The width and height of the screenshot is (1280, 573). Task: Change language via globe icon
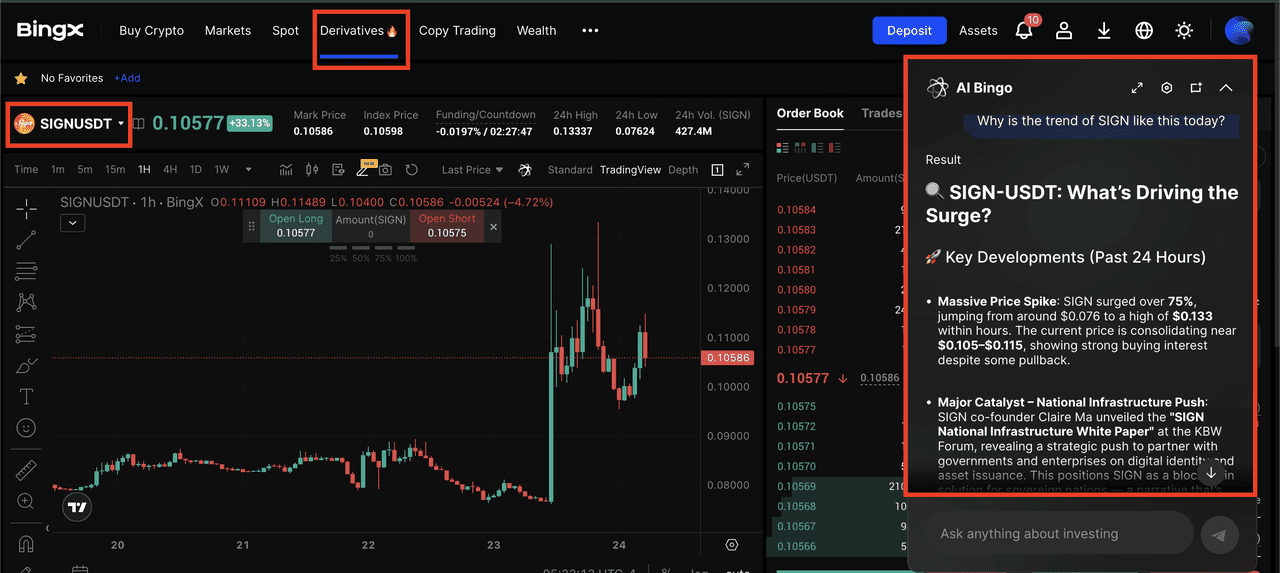tap(1144, 30)
